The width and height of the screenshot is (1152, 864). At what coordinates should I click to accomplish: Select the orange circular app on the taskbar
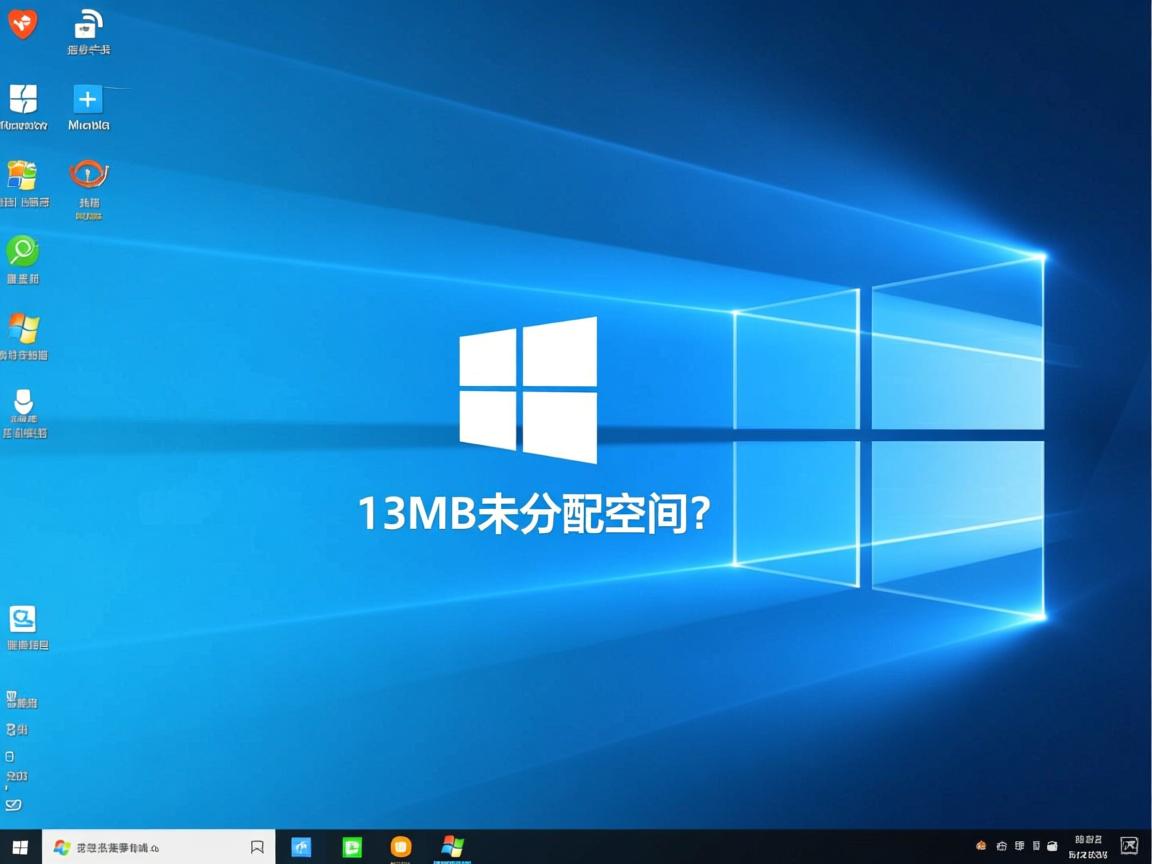pos(401,847)
